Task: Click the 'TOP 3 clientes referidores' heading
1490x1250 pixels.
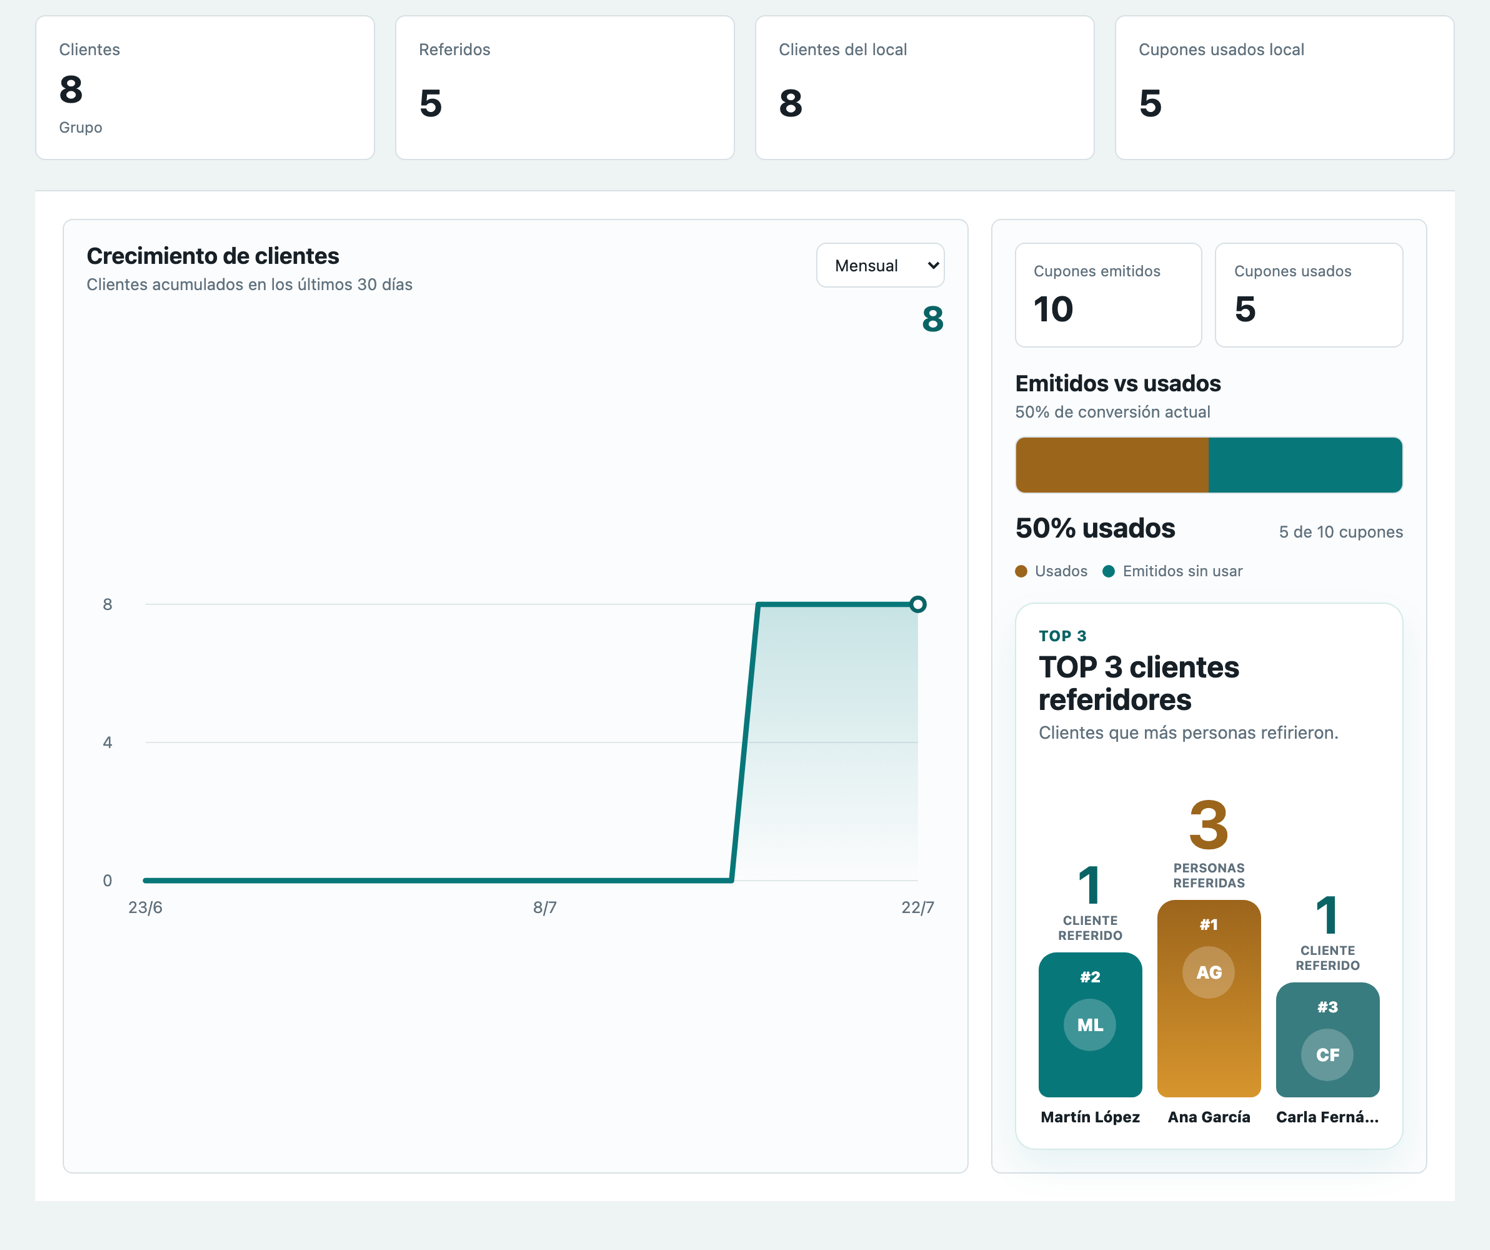Action: pos(1139,683)
